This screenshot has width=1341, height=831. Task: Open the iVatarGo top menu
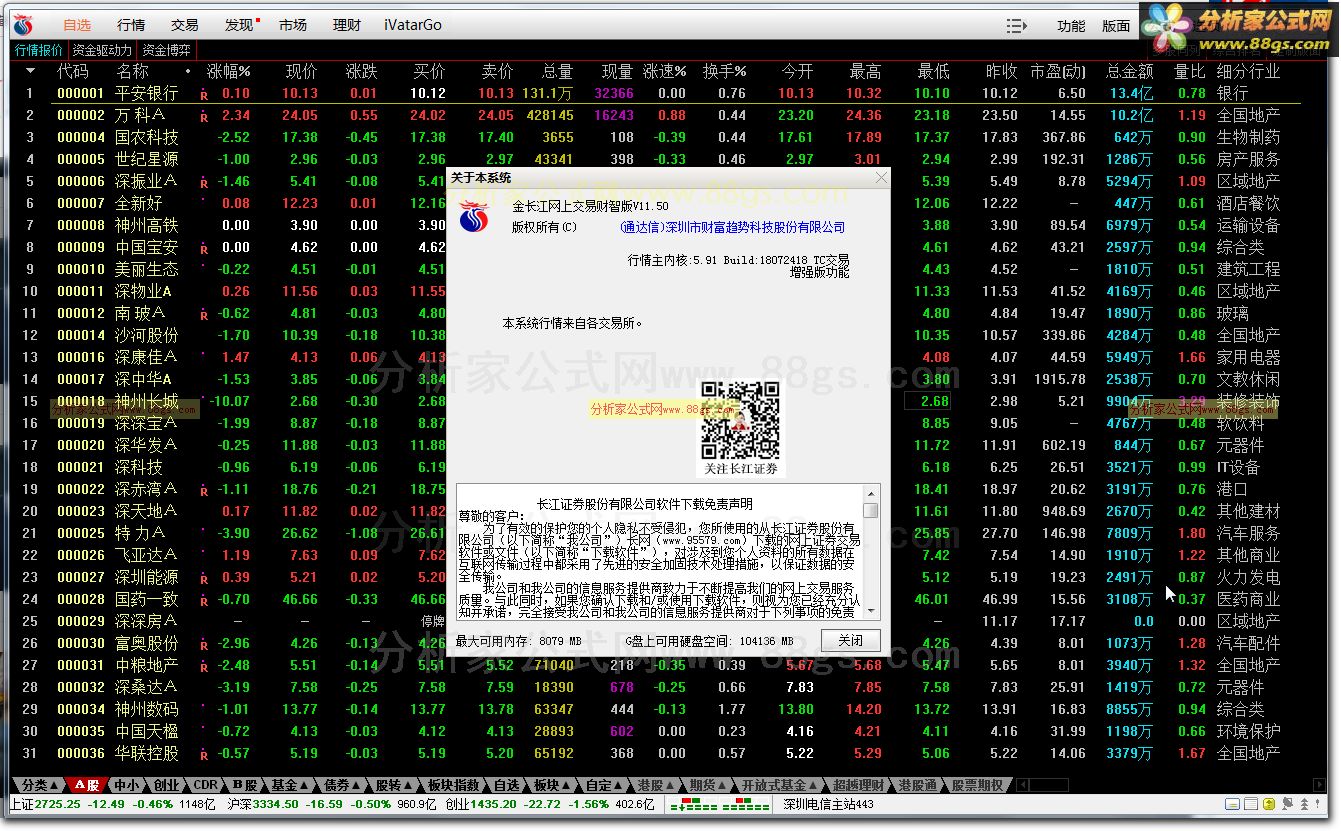413,25
